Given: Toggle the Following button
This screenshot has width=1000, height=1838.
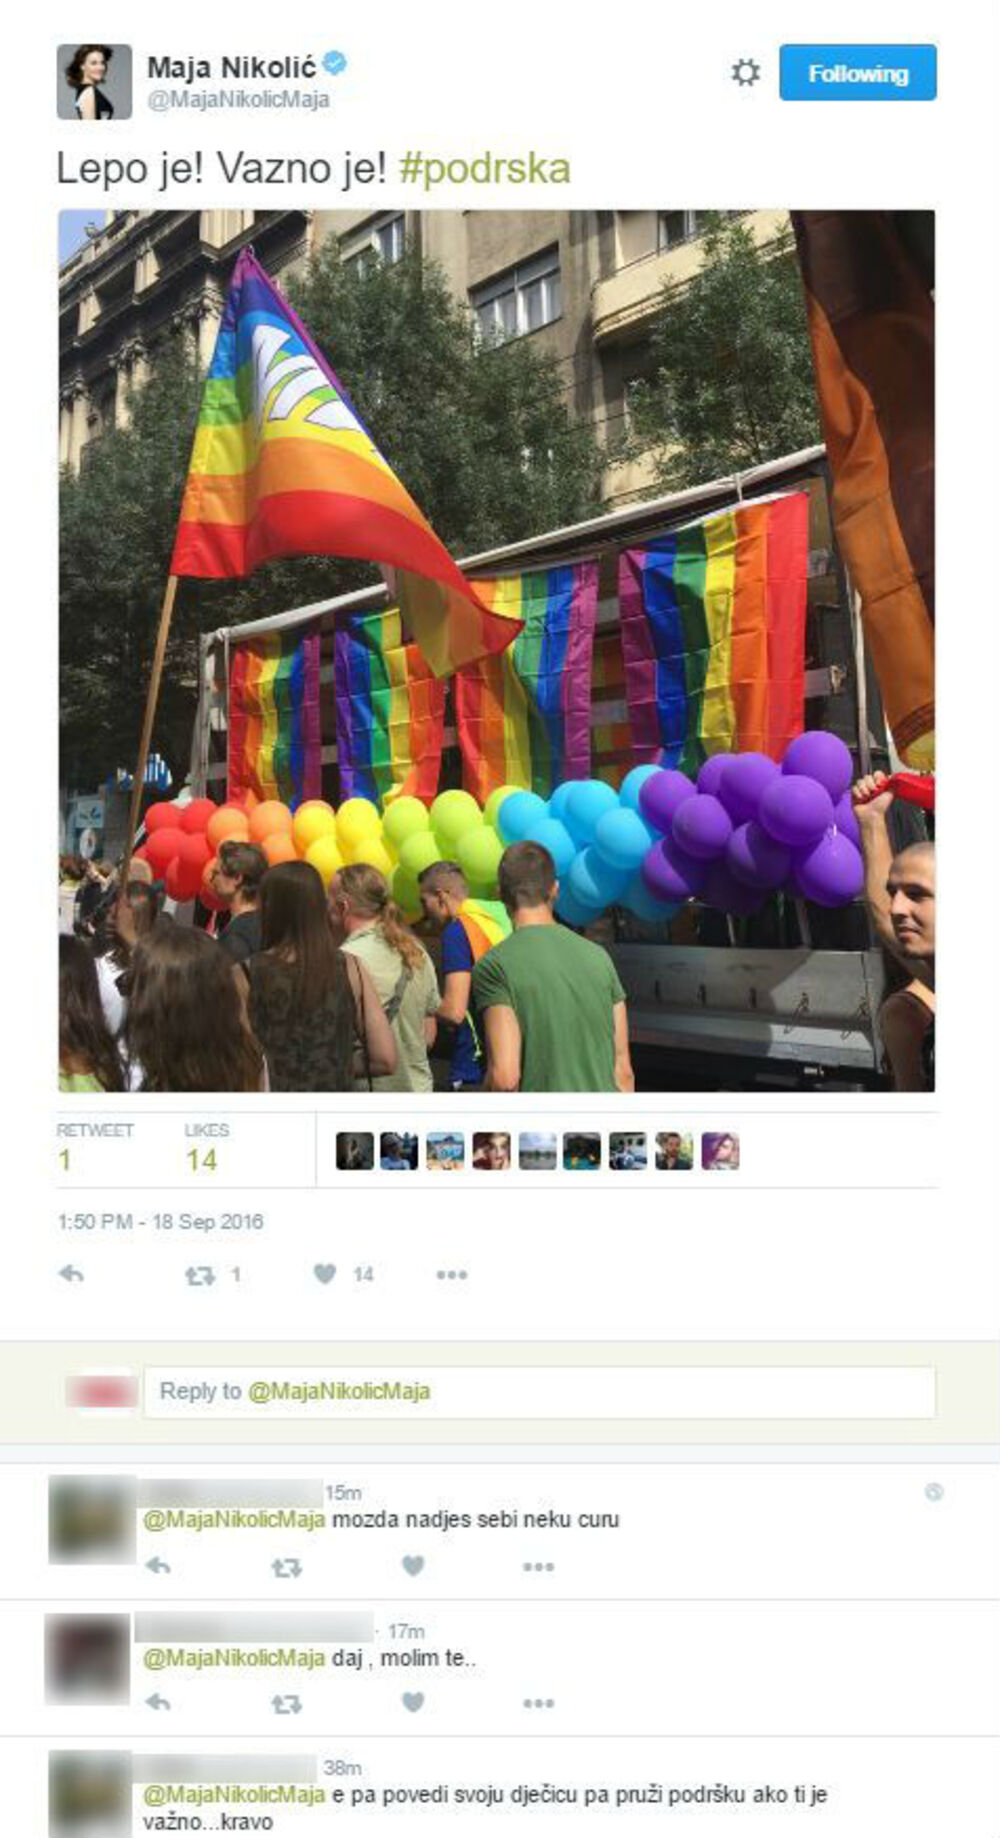Looking at the screenshot, I should pyautogui.click(x=858, y=72).
